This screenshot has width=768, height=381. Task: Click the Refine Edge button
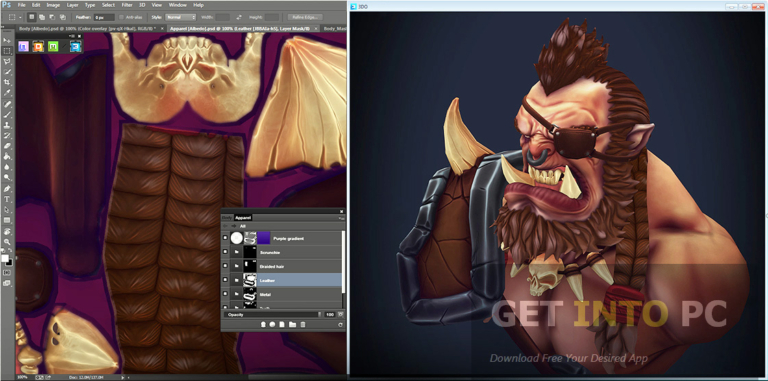click(x=305, y=17)
